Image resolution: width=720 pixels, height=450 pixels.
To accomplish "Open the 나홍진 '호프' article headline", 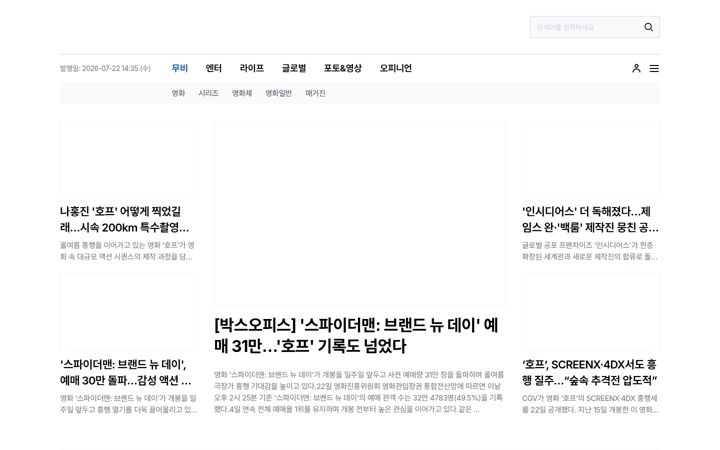I will tap(124, 219).
